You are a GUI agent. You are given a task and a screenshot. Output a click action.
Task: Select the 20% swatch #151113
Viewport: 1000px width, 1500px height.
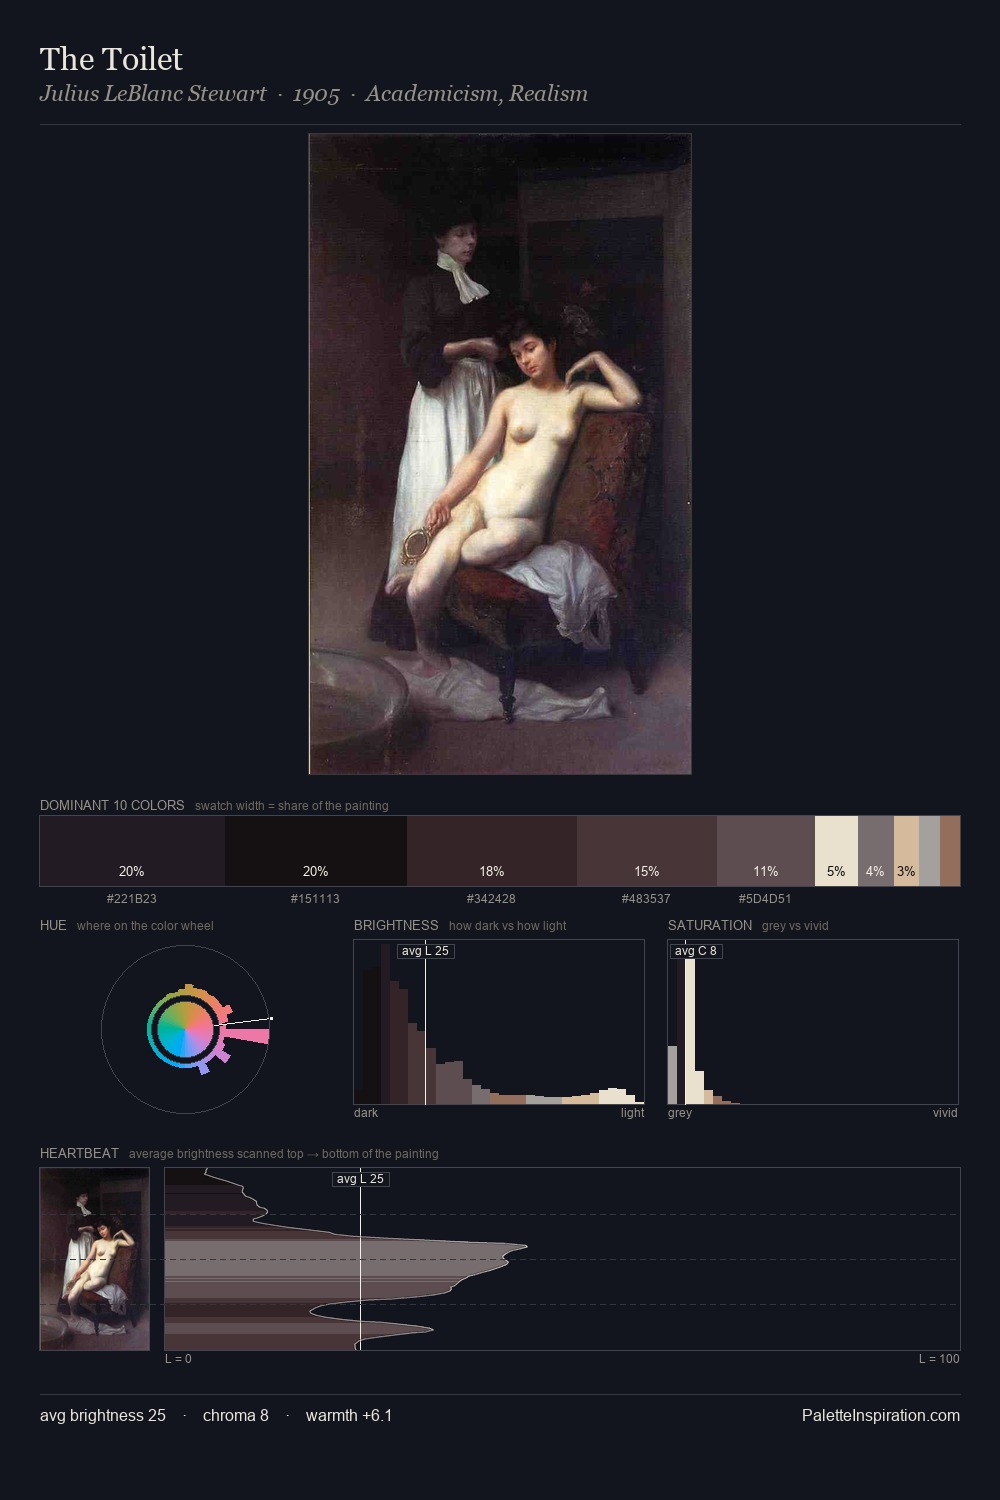(316, 851)
